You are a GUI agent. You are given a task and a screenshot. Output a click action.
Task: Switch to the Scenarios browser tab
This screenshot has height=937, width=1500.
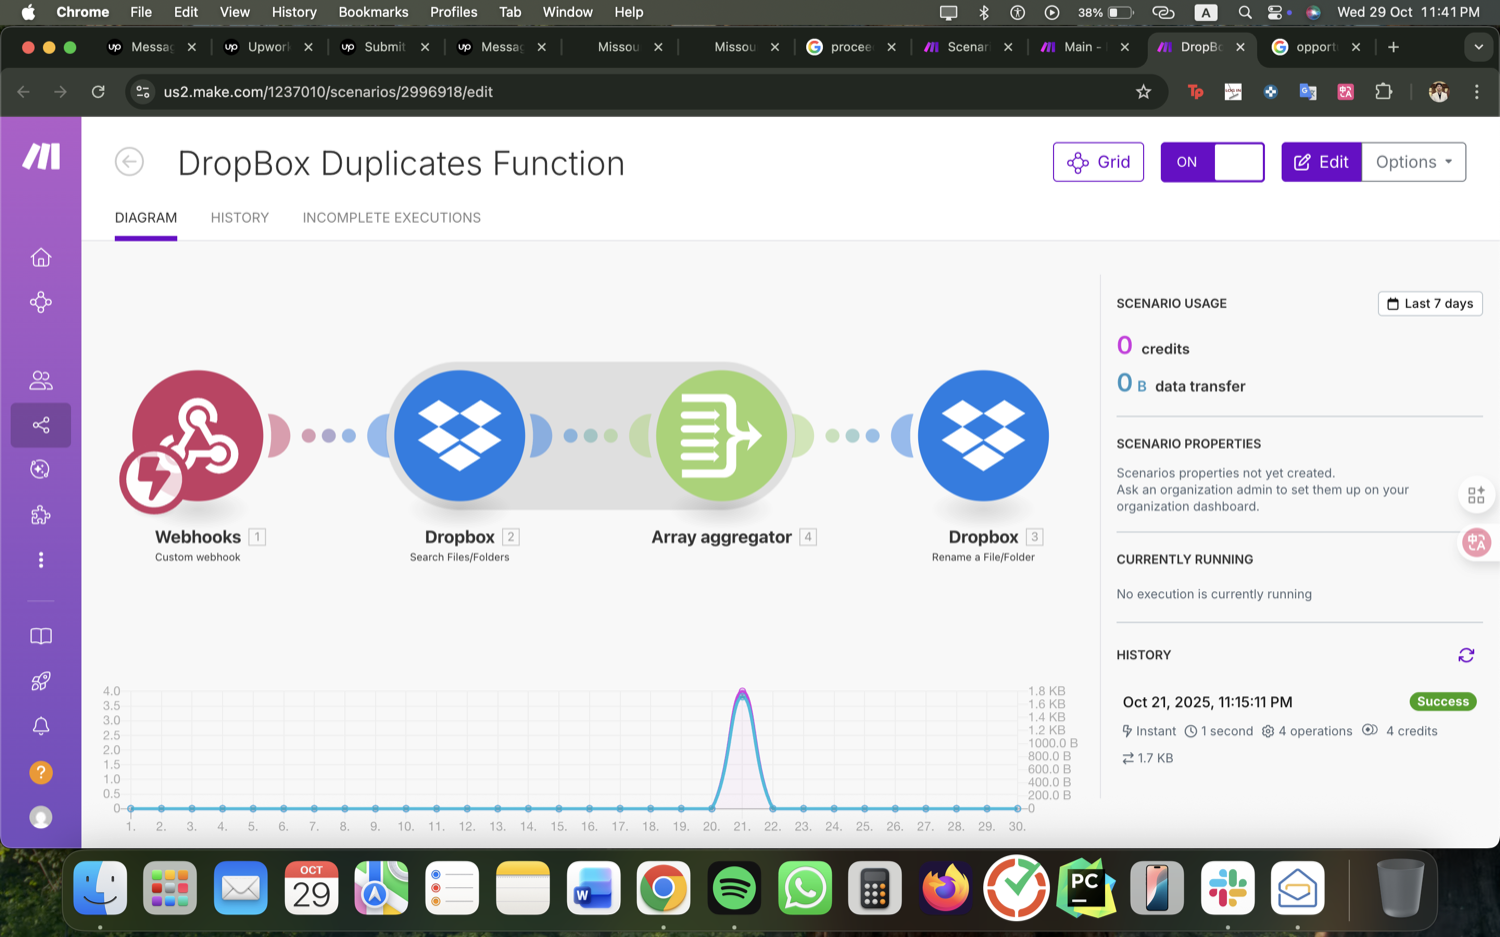pos(968,47)
